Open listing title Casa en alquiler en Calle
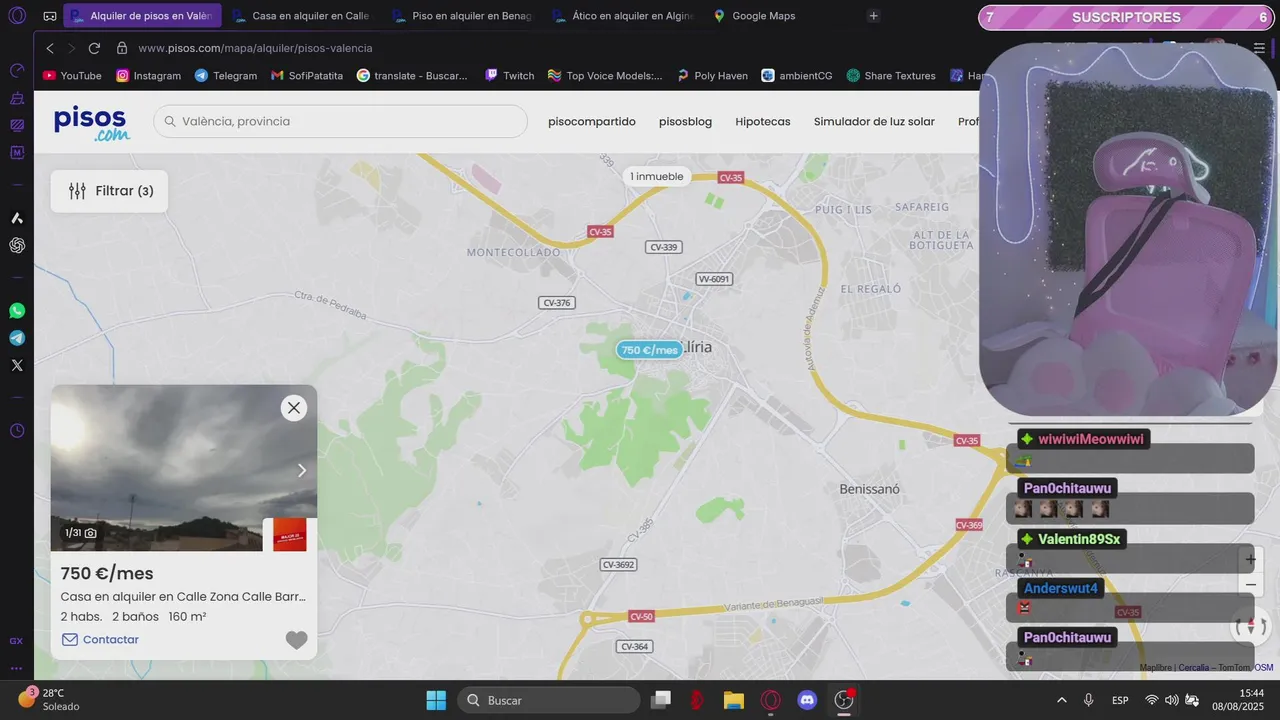1280x720 pixels. (183, 597)
